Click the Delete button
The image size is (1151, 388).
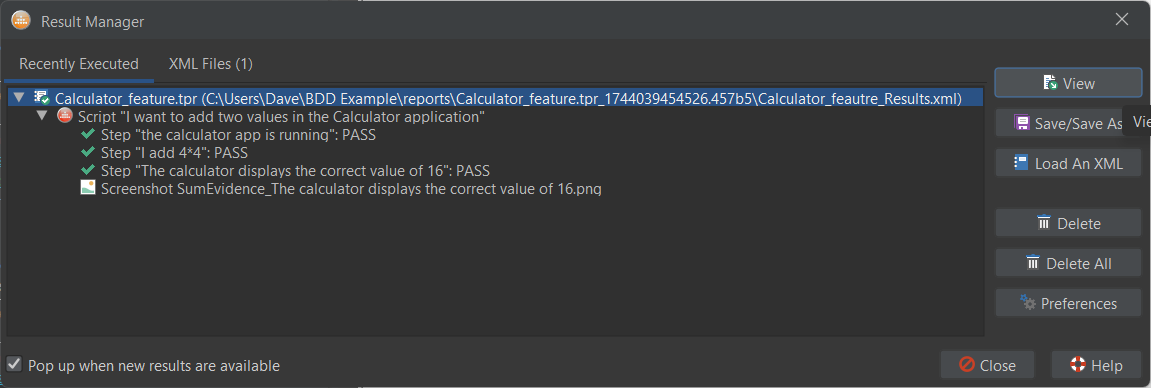point(1068,223)
